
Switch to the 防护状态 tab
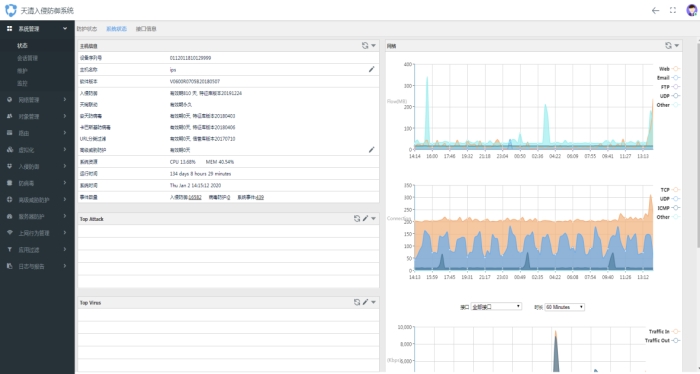(x=87, y=29)
